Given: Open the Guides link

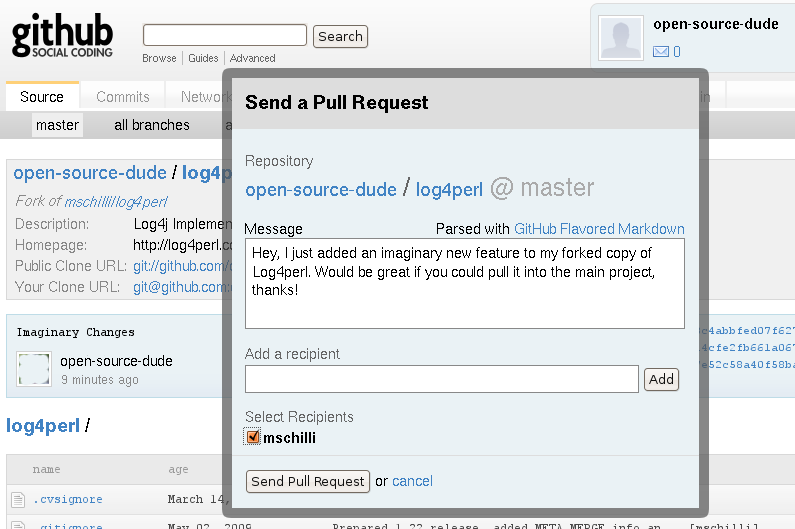Looking at the screenshot, I should point(203,58).
